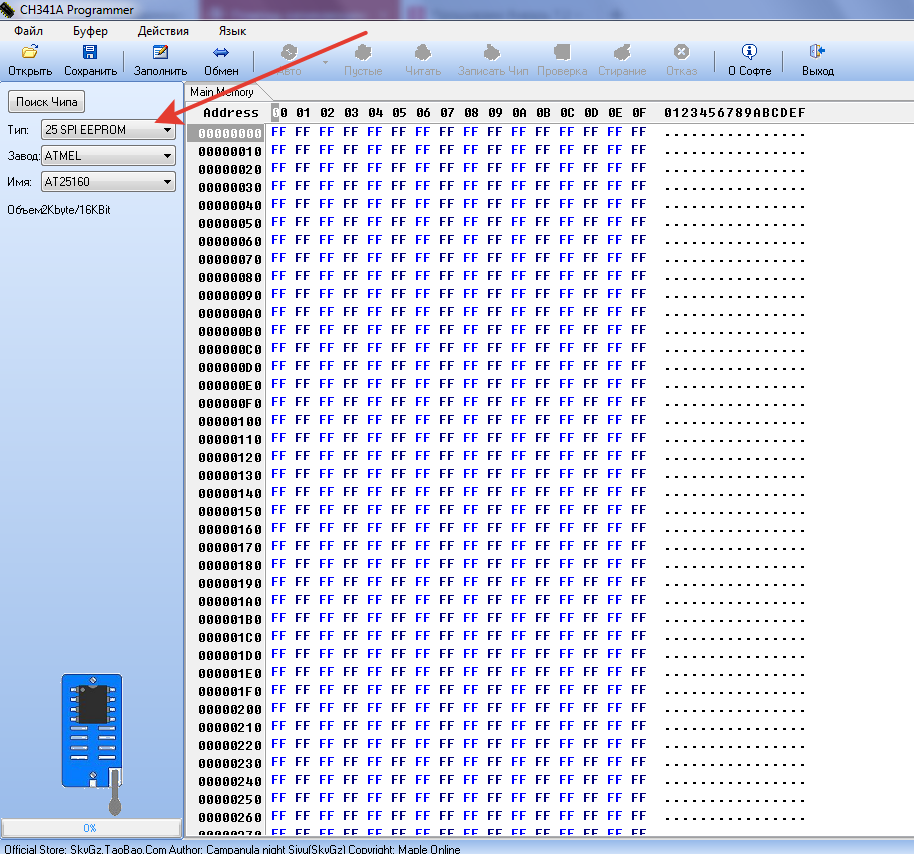Click the Official Store status bar text
This screenshot has width=914, height=854.
tap(232, 849)
